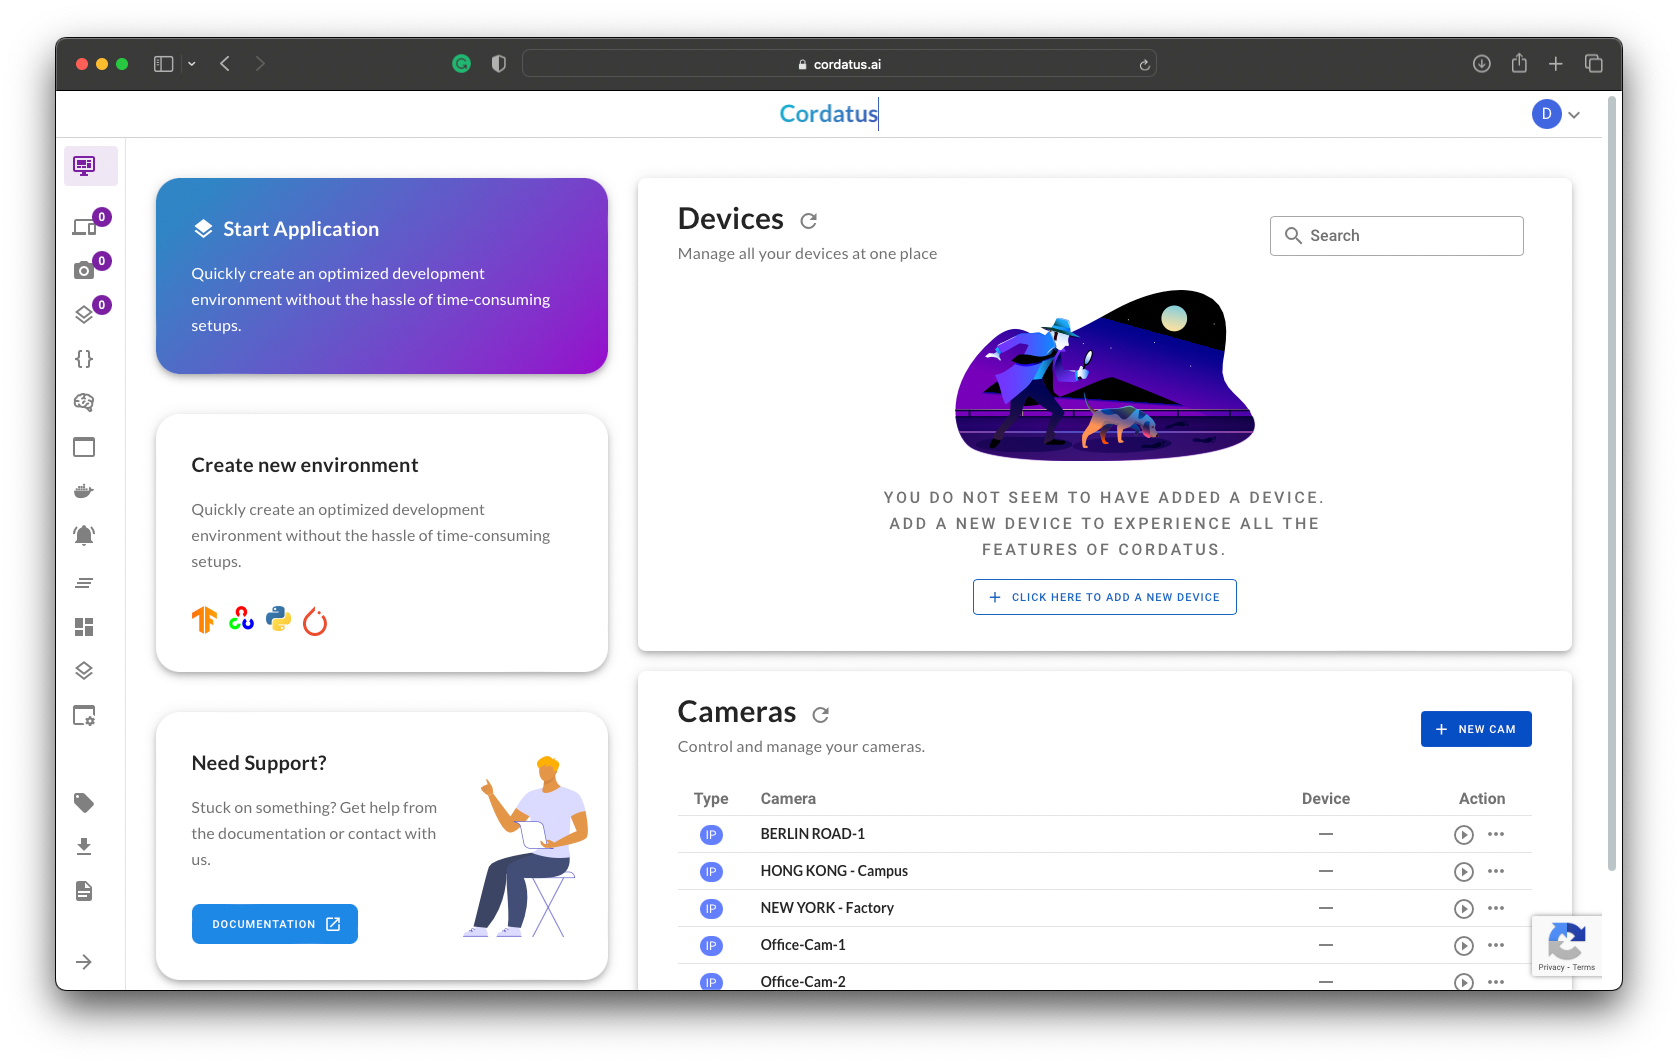Open the Safari share menu
This screenshot has width=1678, height=1064.
(1519, 63)
